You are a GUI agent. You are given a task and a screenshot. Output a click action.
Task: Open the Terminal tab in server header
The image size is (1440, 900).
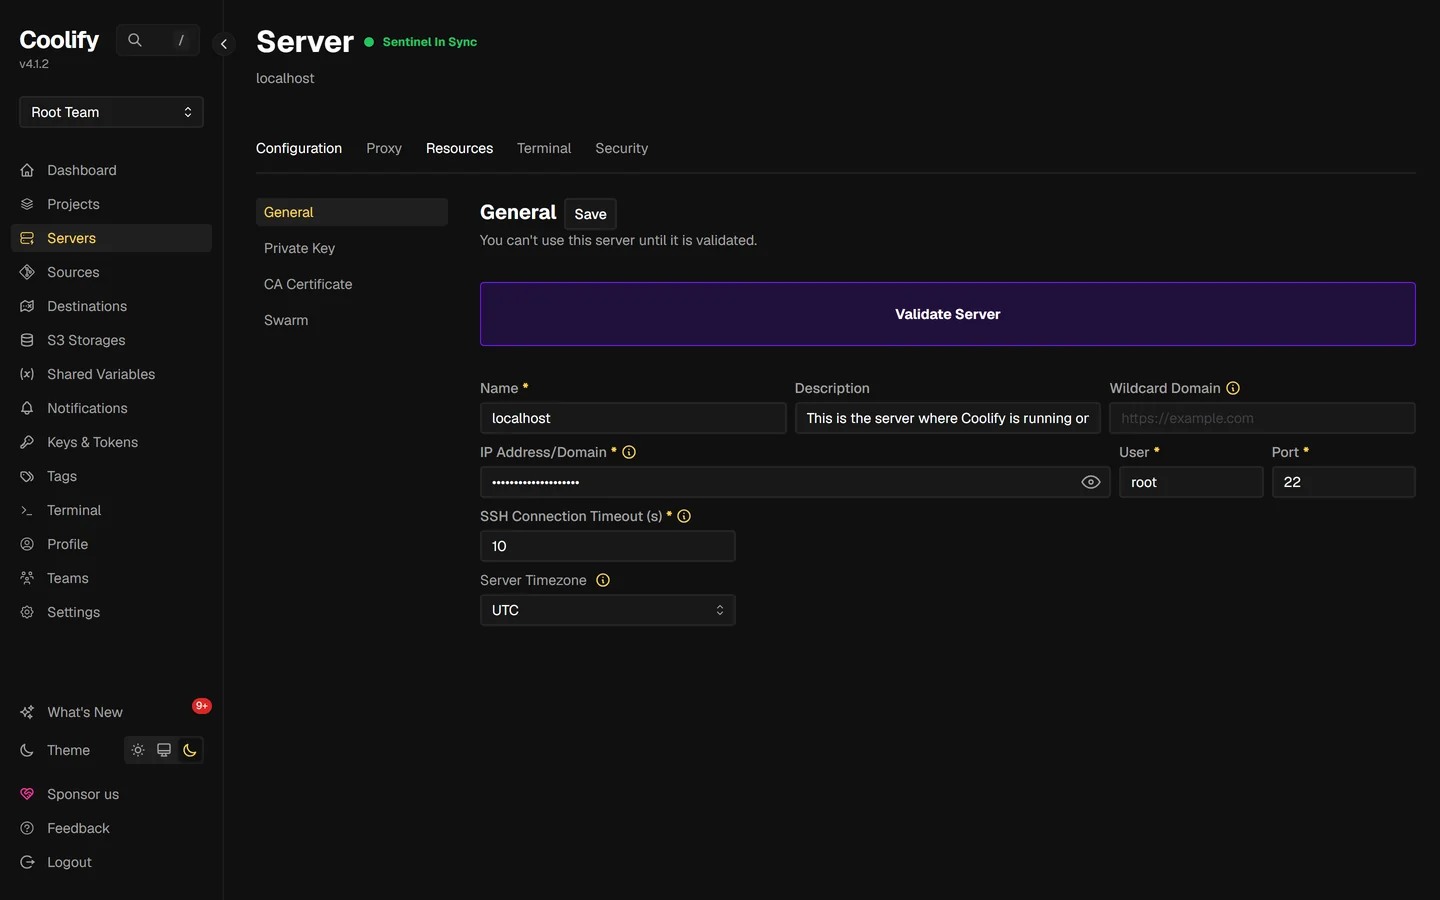[x=544, y=148]
